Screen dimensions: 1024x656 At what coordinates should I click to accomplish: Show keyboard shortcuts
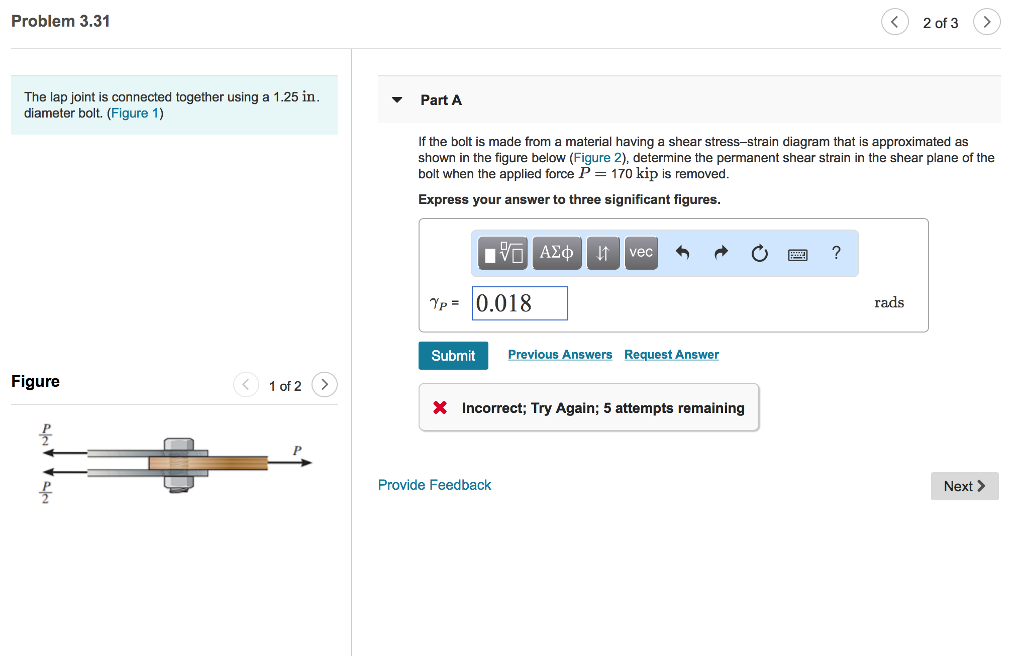[x=798, y=254]
